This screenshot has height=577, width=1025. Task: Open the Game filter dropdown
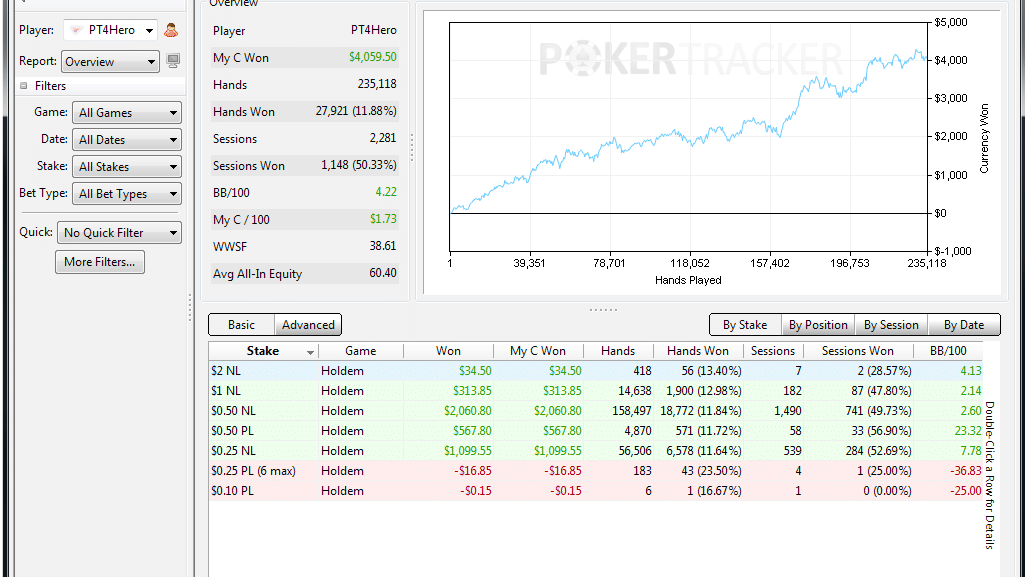[x=126, y=112]
